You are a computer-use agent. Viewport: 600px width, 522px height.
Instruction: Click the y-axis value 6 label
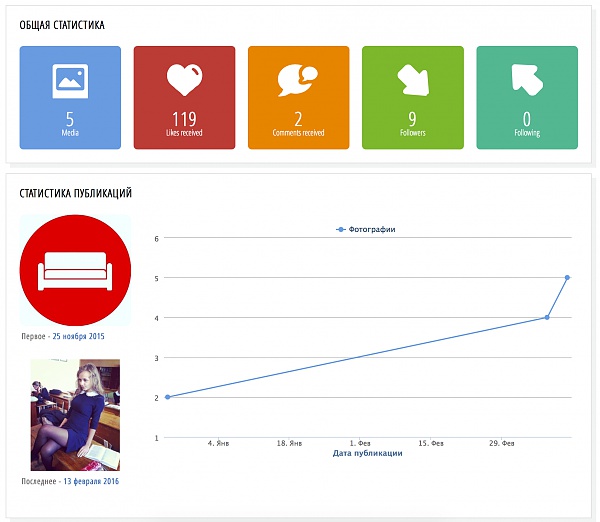[157, 239]
